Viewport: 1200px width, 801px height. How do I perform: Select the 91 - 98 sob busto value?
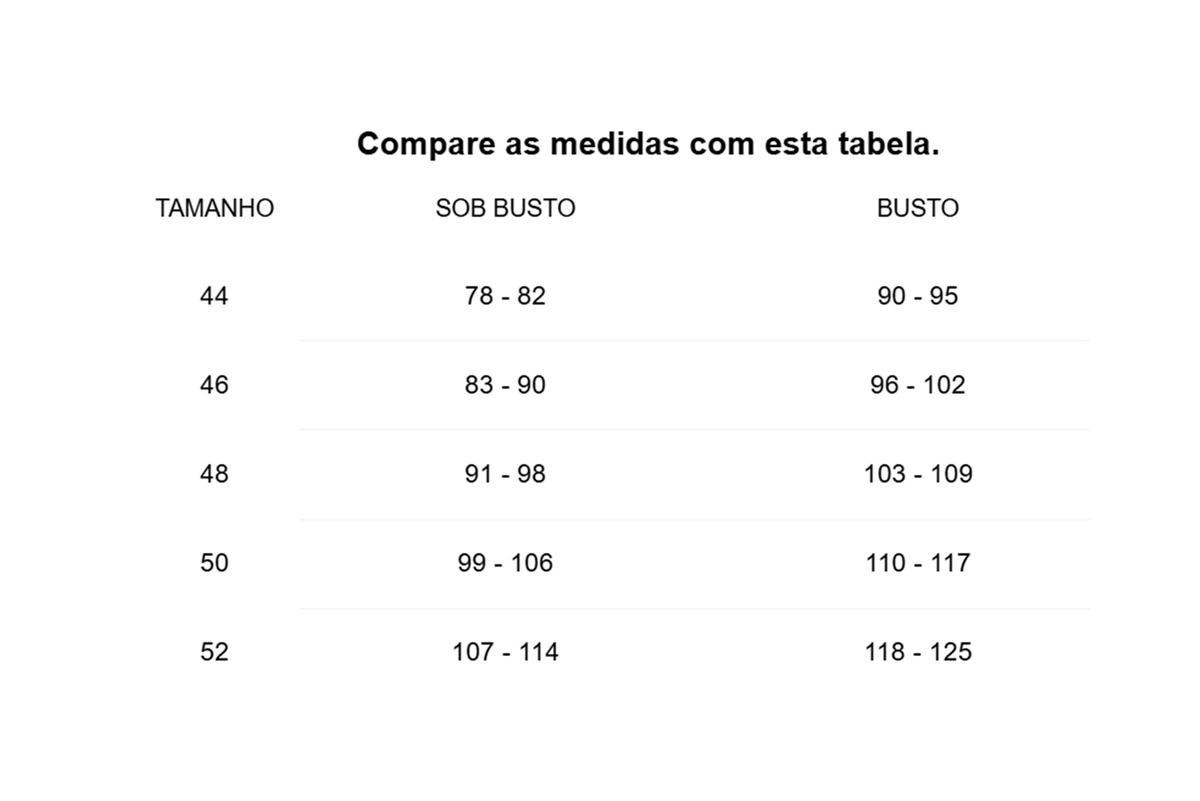[505, 474]
